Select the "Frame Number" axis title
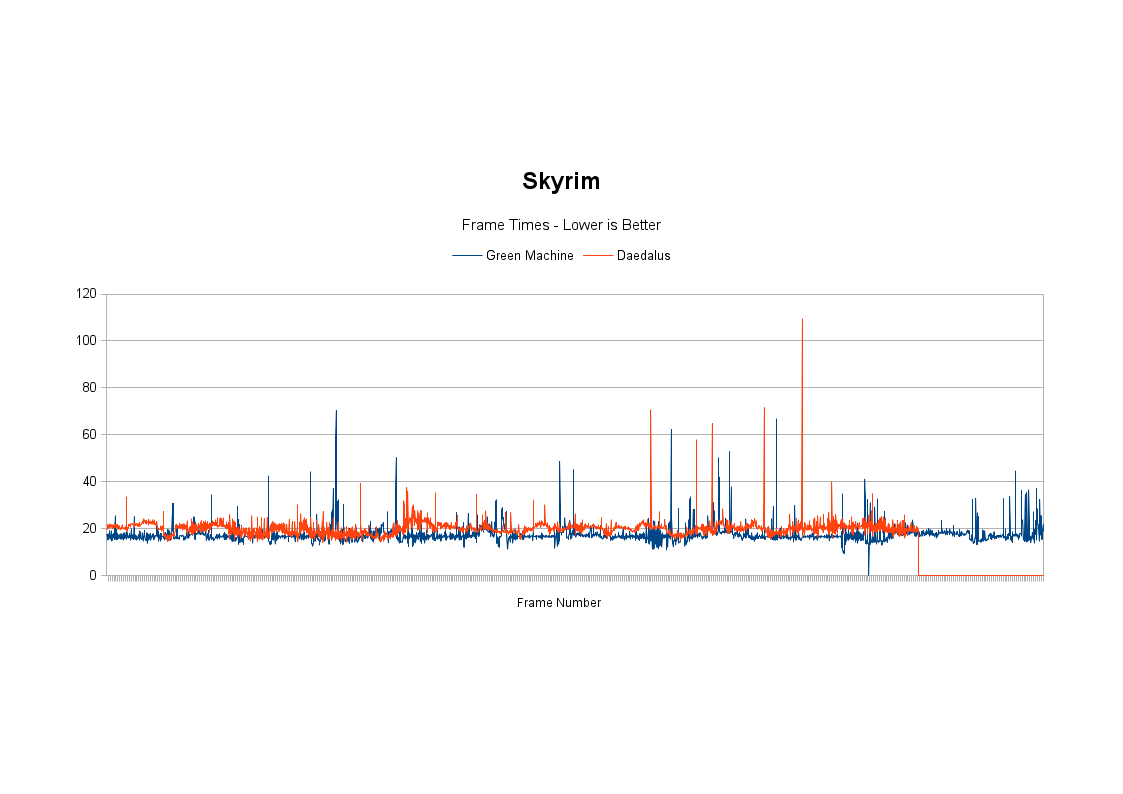Image resolution: width=1123 pixels, height=794 pixels. coord(559,603)
